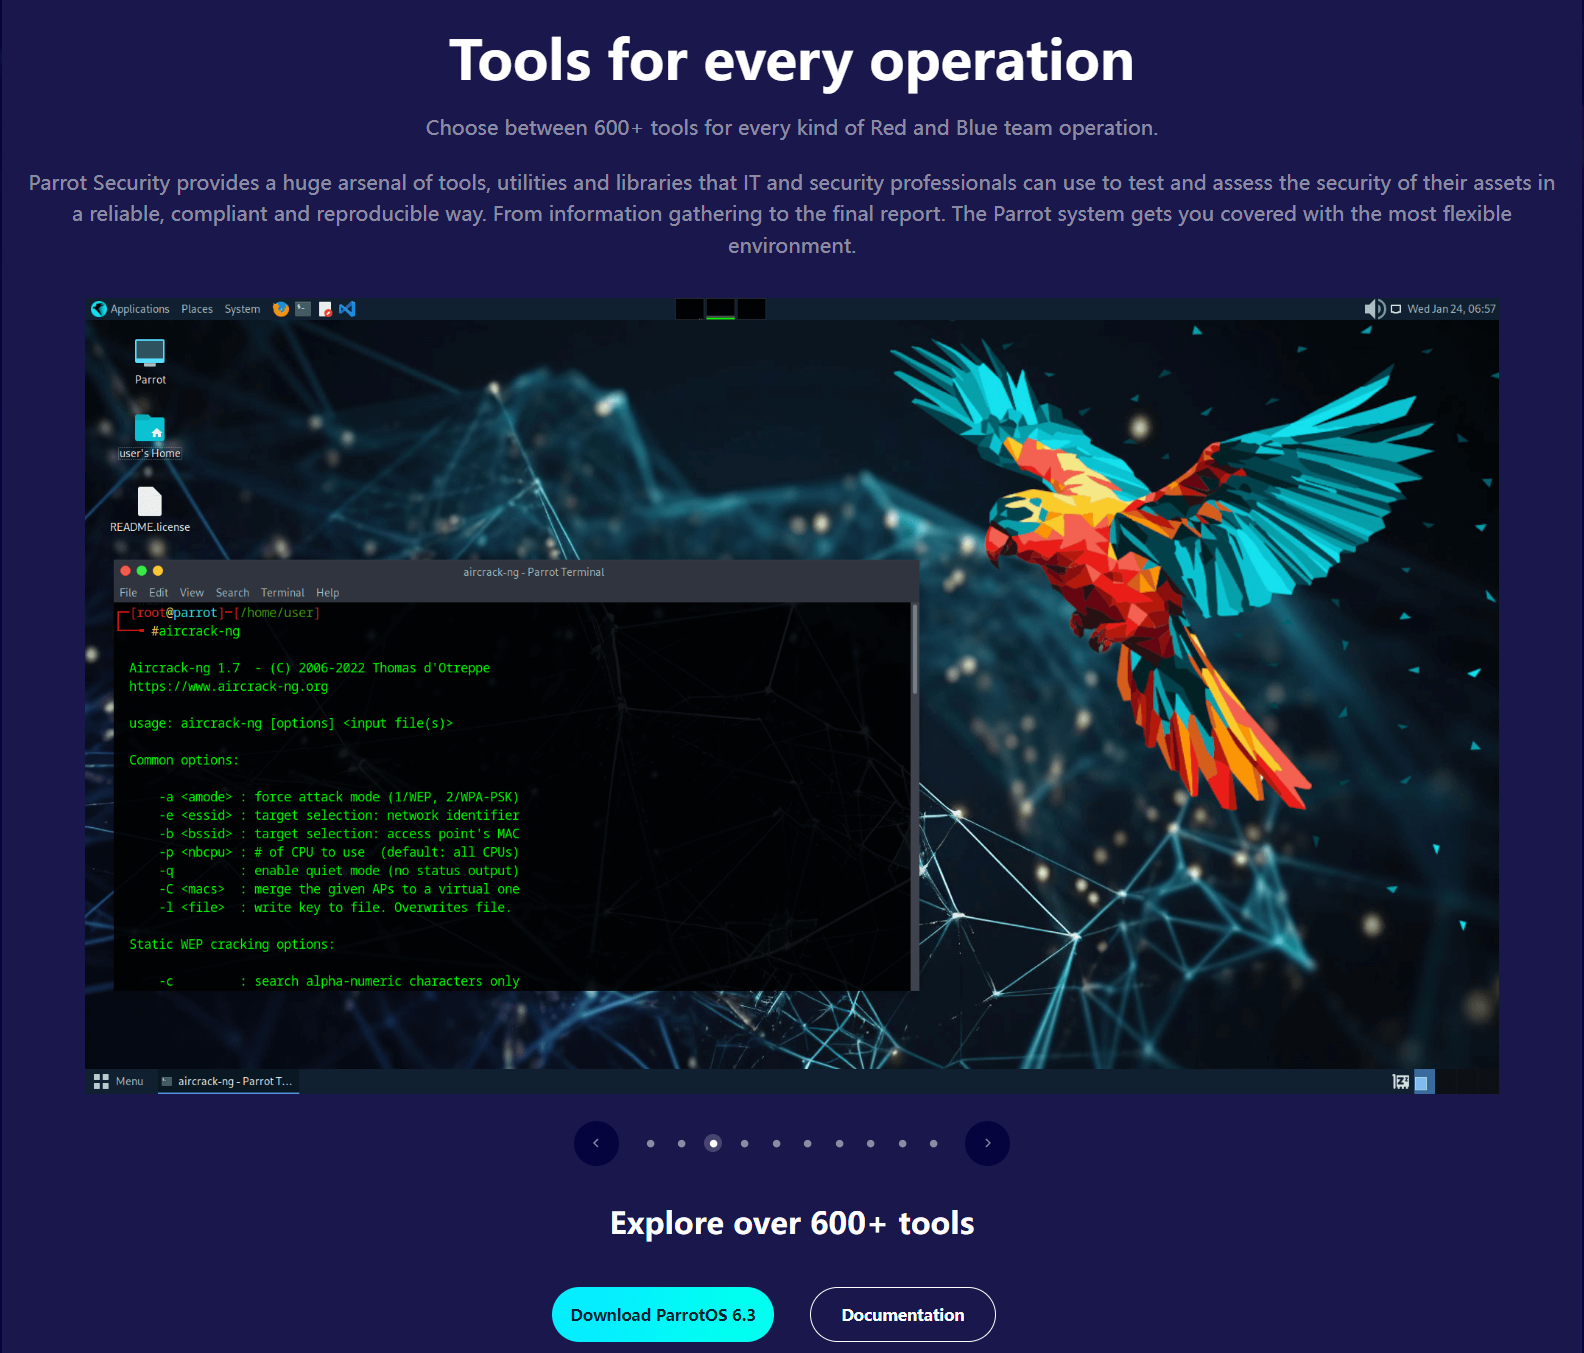This screenshot has width=1584, height=1353.
Task: Open the Applications menu in Parrot panel
Action: click(140, 309)
